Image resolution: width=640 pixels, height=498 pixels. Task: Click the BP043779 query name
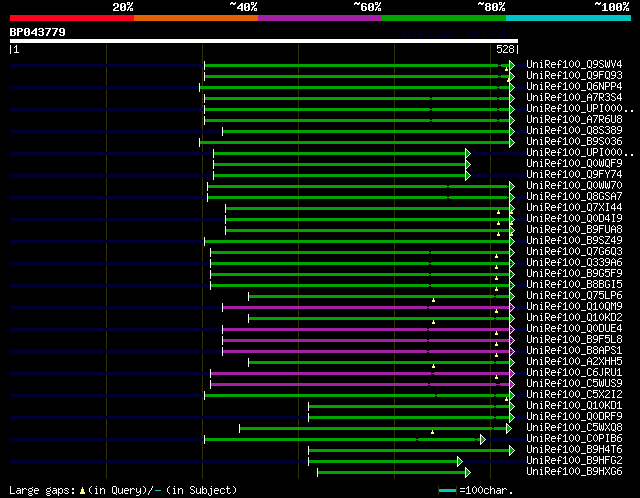click(x=38, y=32)
